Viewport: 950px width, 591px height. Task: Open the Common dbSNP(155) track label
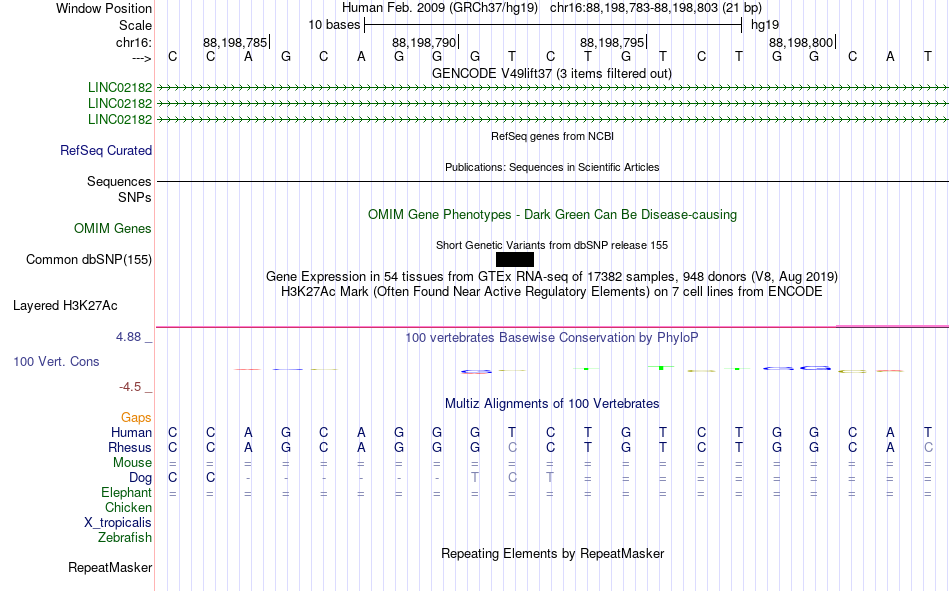pos(89,259)
